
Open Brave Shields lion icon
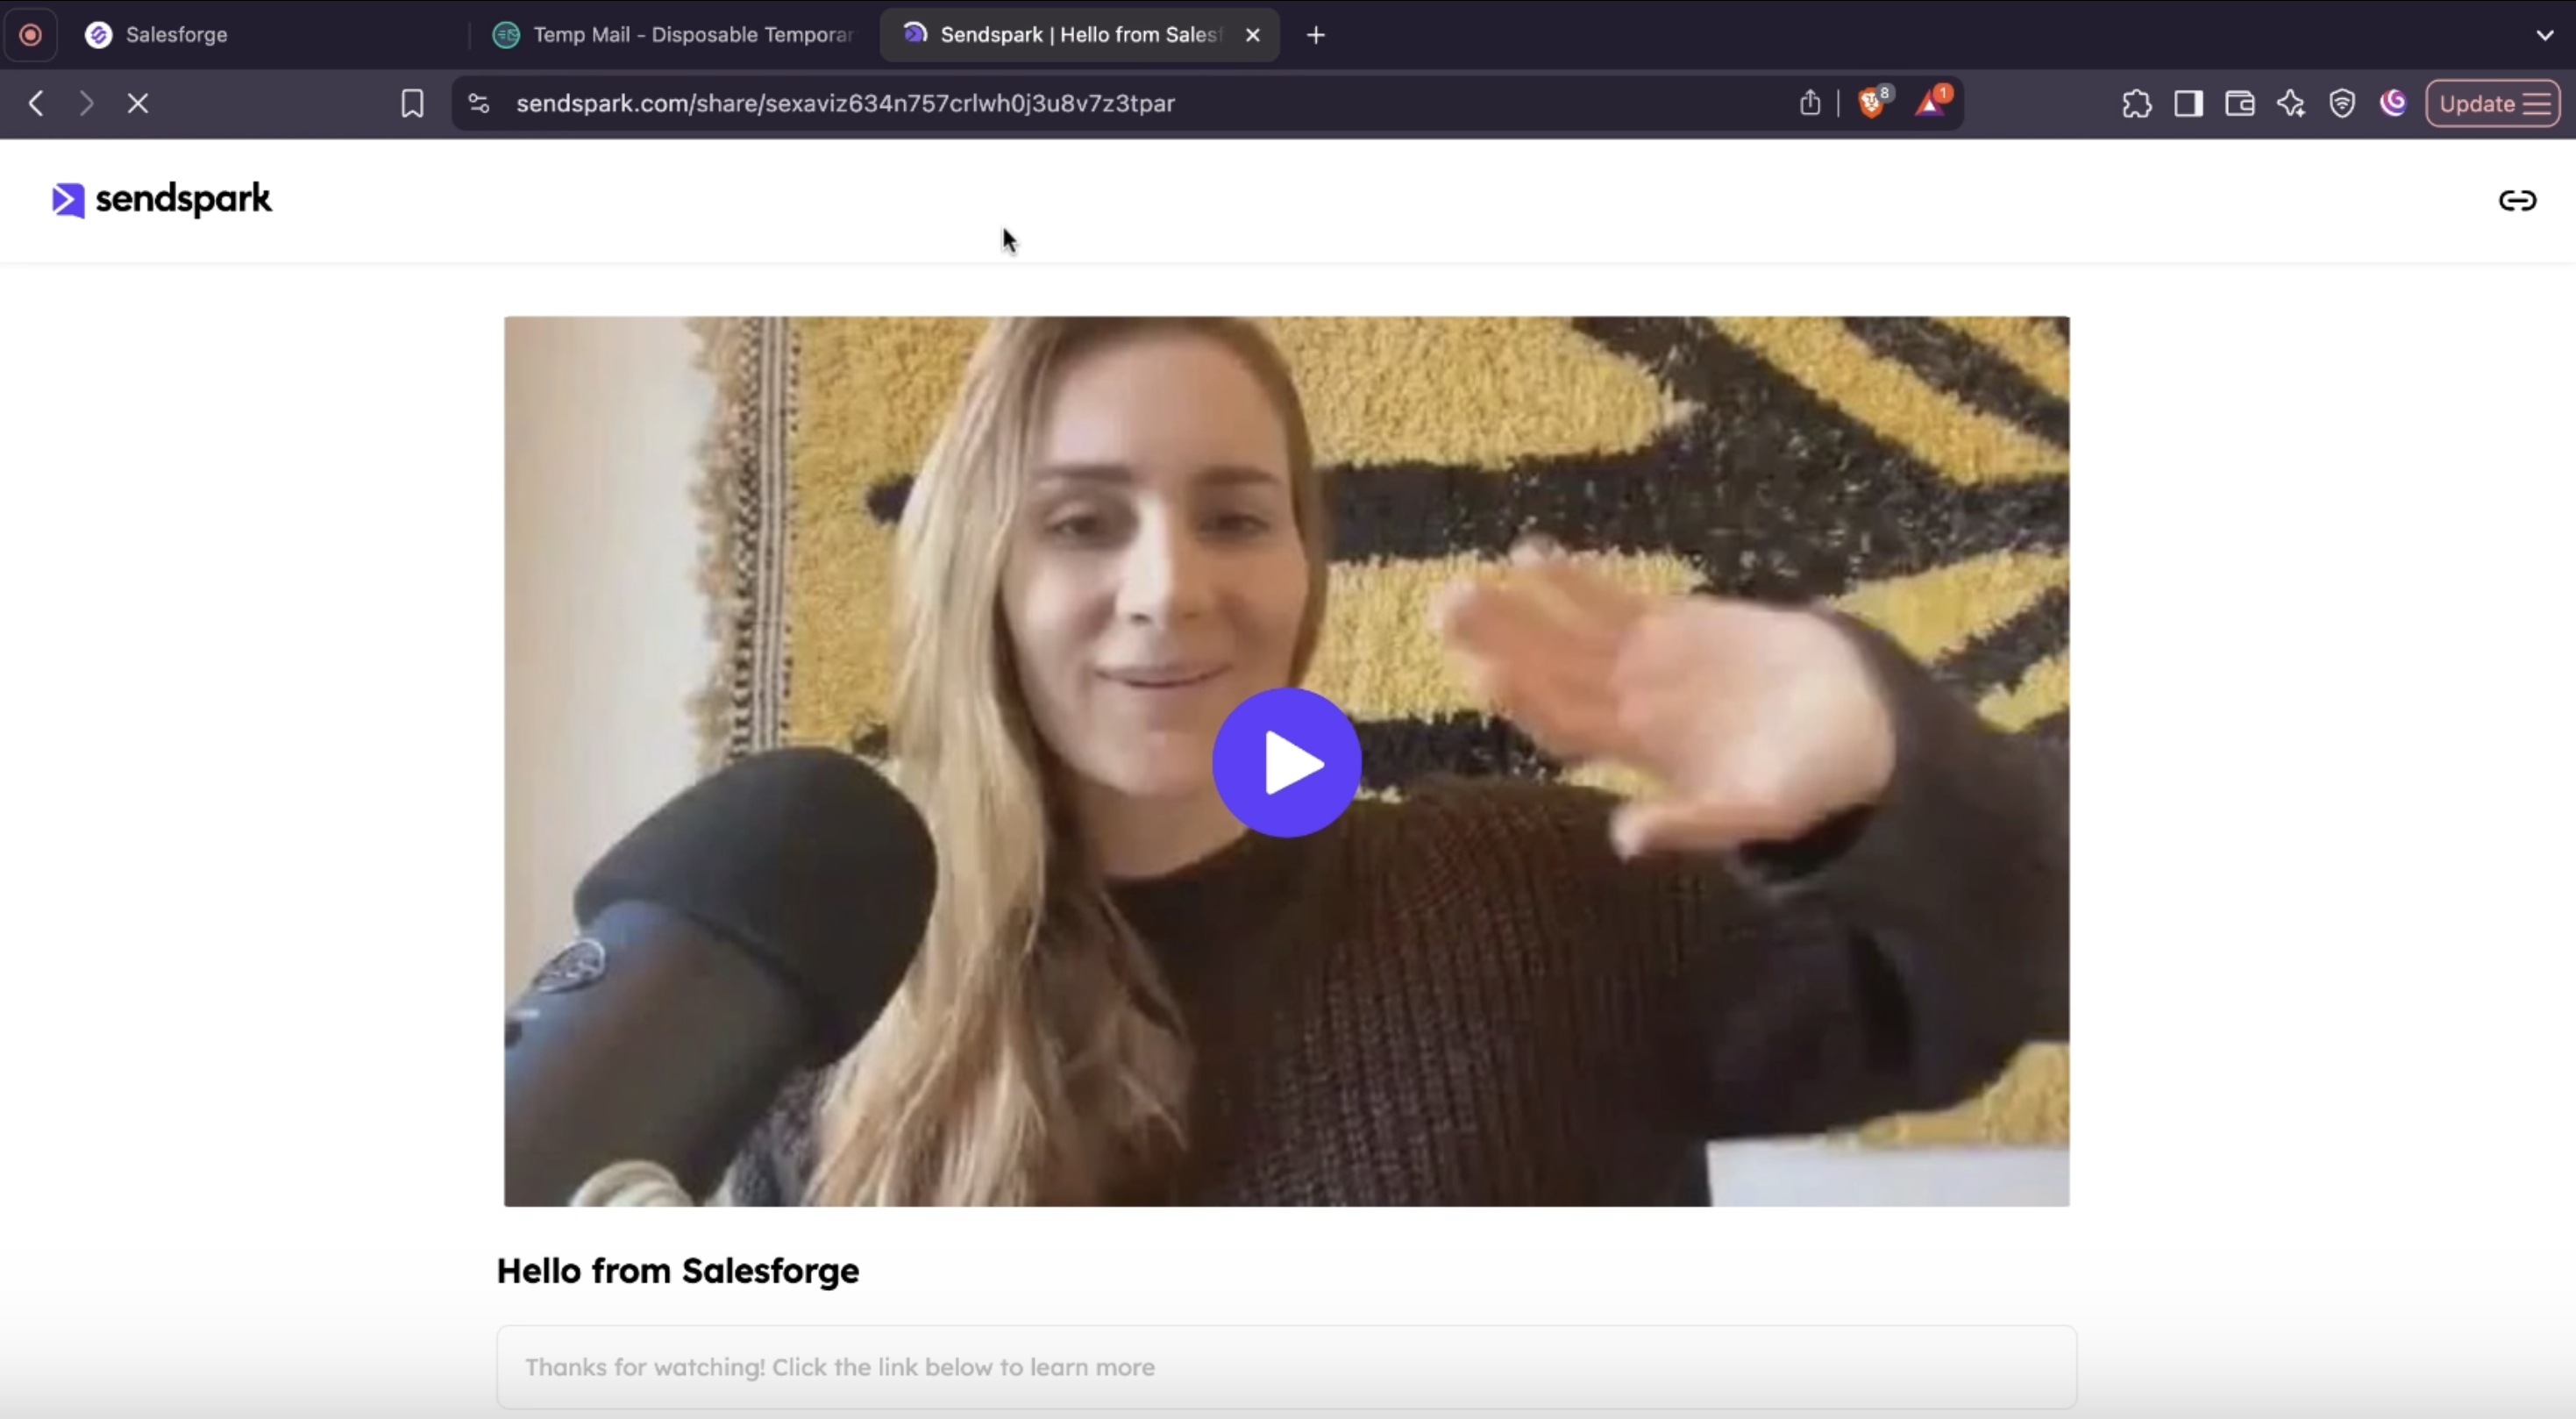click(1872, 102)
